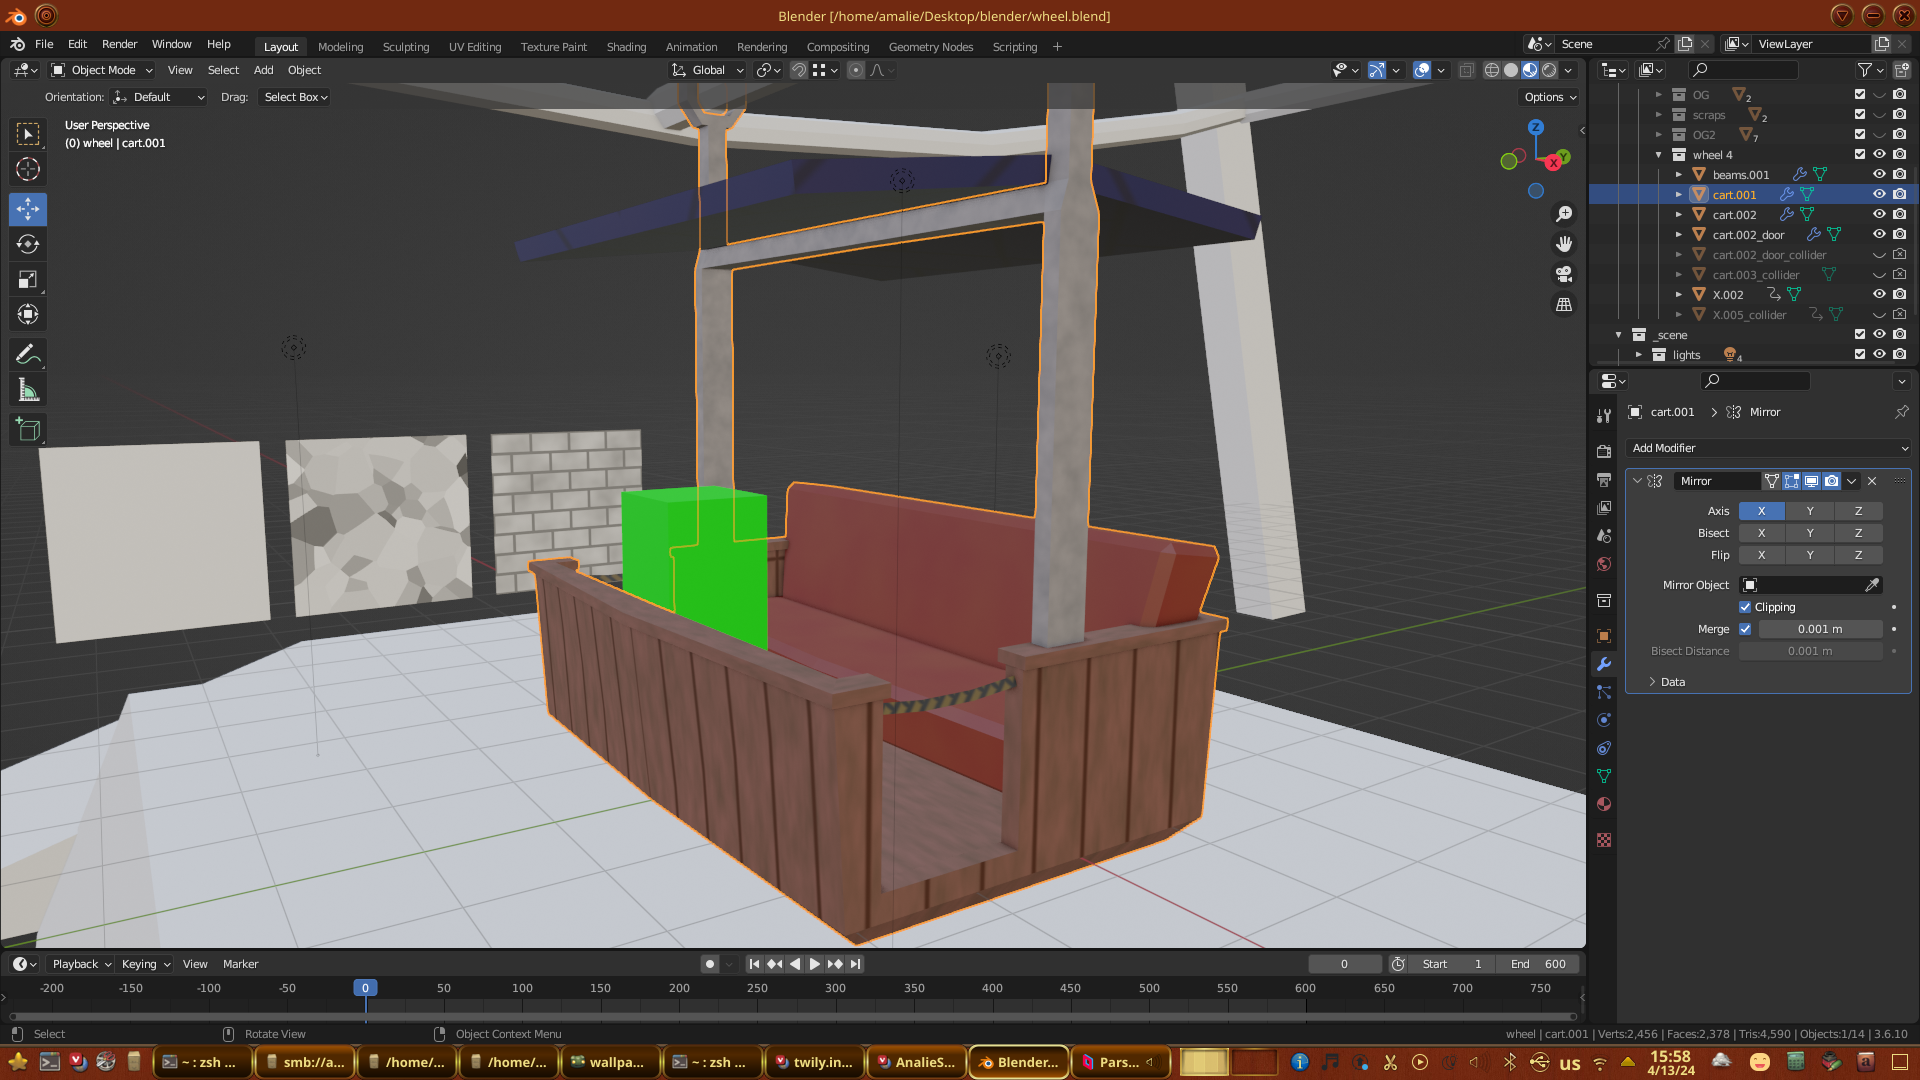This screenshot has height=1080, width=1920.
Task: Select the Measure tool
Action: click(28, 391)
